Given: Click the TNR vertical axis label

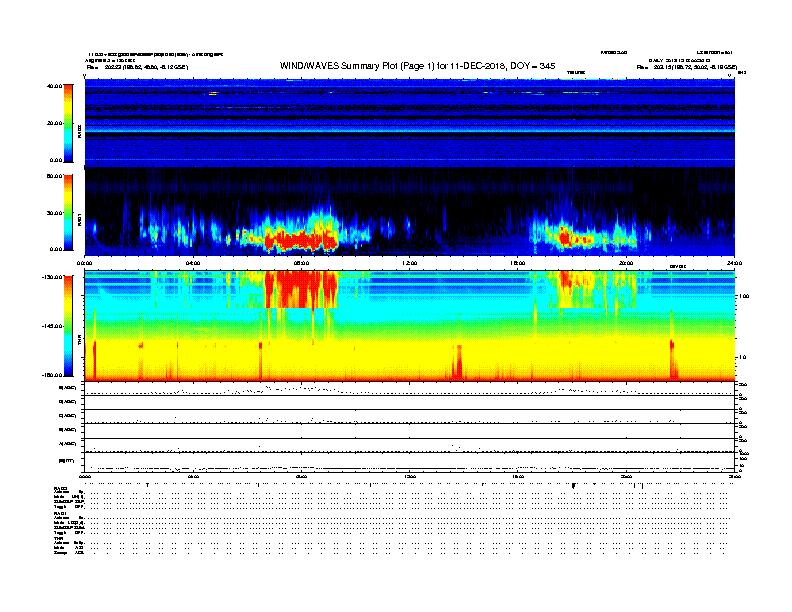Looking at the screenshot, I should click(x=79, y=342).
